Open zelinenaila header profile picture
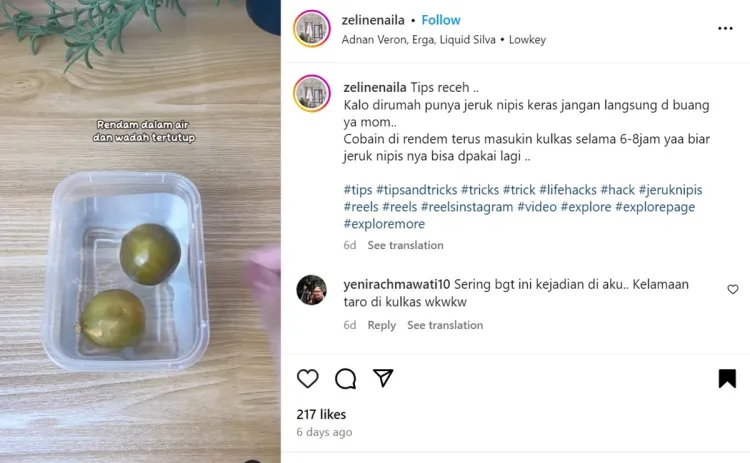The image size is (750, 463). [x=312, y=29]
